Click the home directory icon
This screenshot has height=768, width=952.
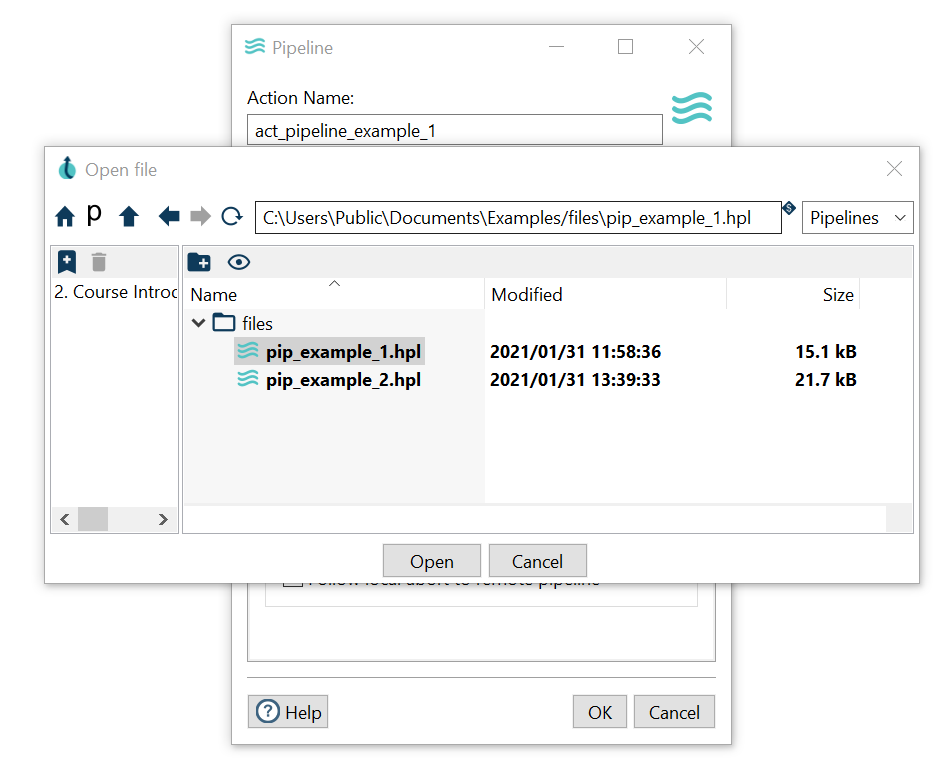coord(65,216)
